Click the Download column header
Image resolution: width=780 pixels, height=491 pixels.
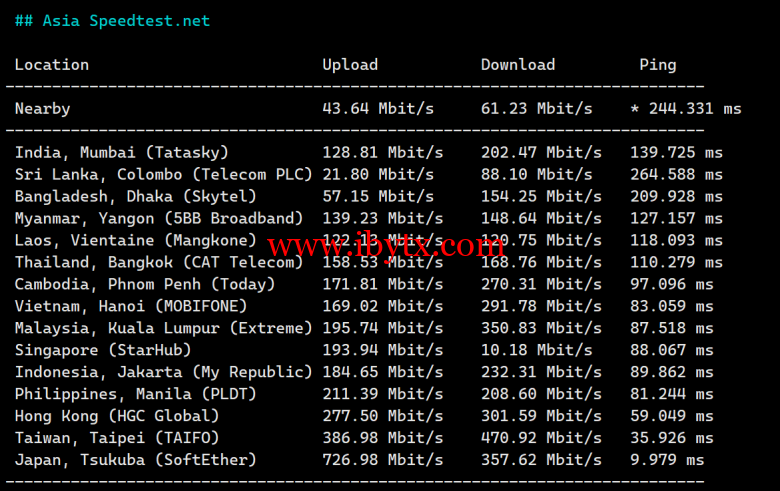pos(518,65)
